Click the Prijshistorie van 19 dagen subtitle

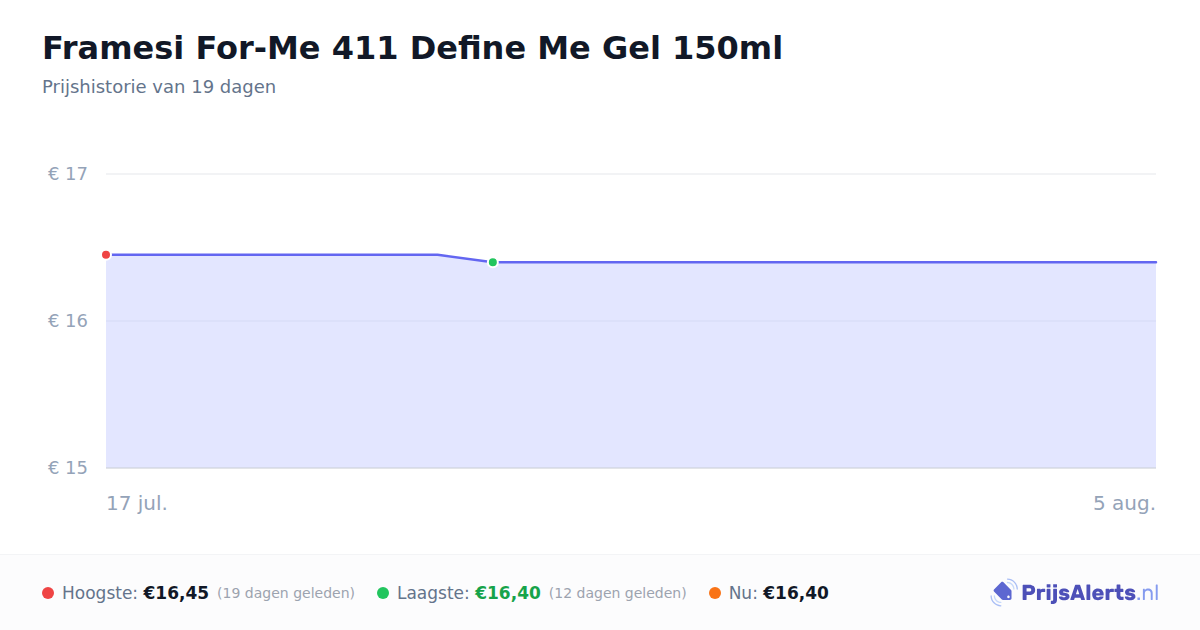159,87
